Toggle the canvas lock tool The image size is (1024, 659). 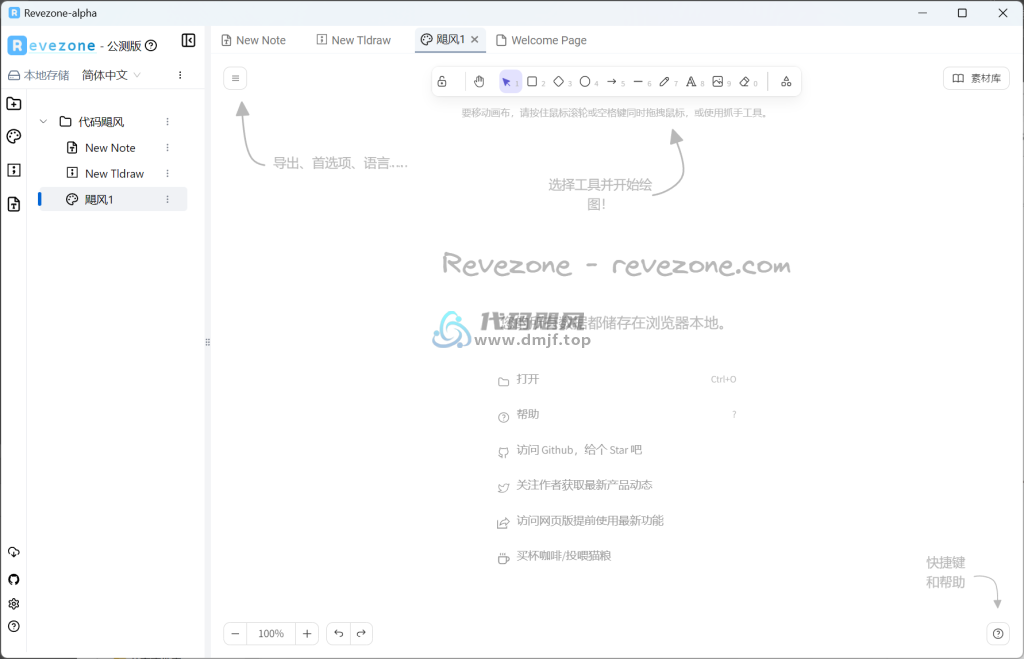(x=442, y=82)
